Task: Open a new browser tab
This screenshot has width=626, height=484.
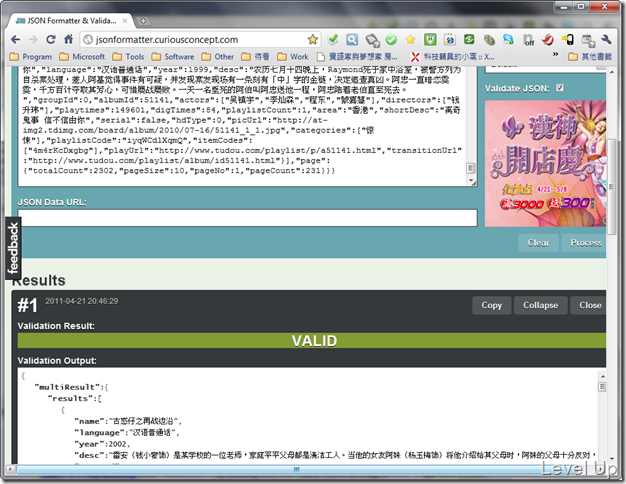Action: (x=143, y=21)
